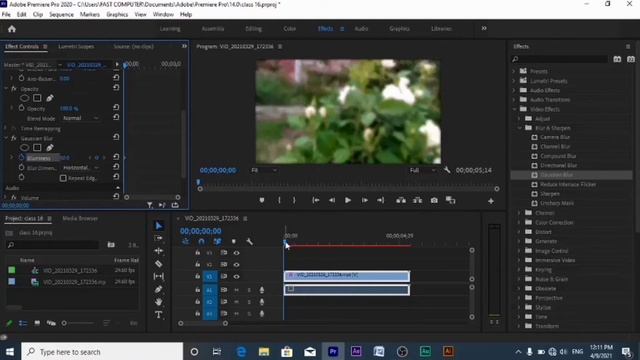Screen dimensions: 640x360
Task: Open the File menu
Action: pos(6,14)
